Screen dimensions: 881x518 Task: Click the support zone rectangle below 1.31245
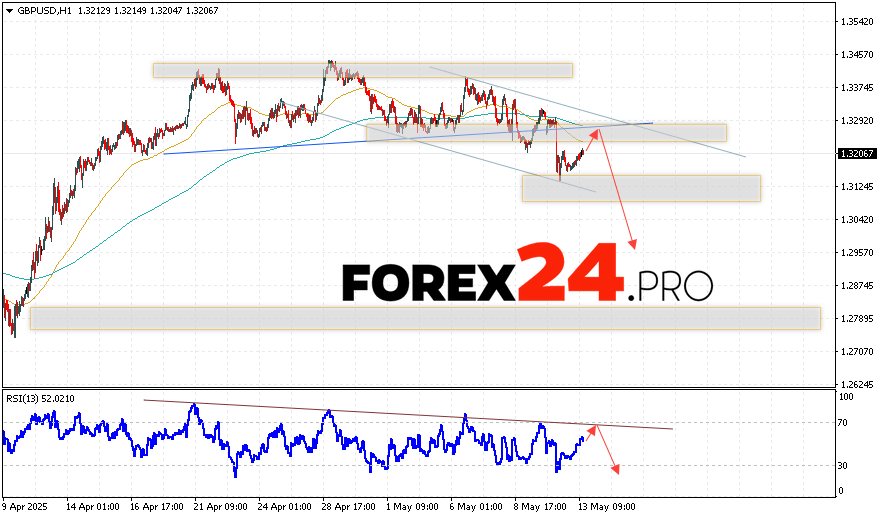[x=640, y=188]
